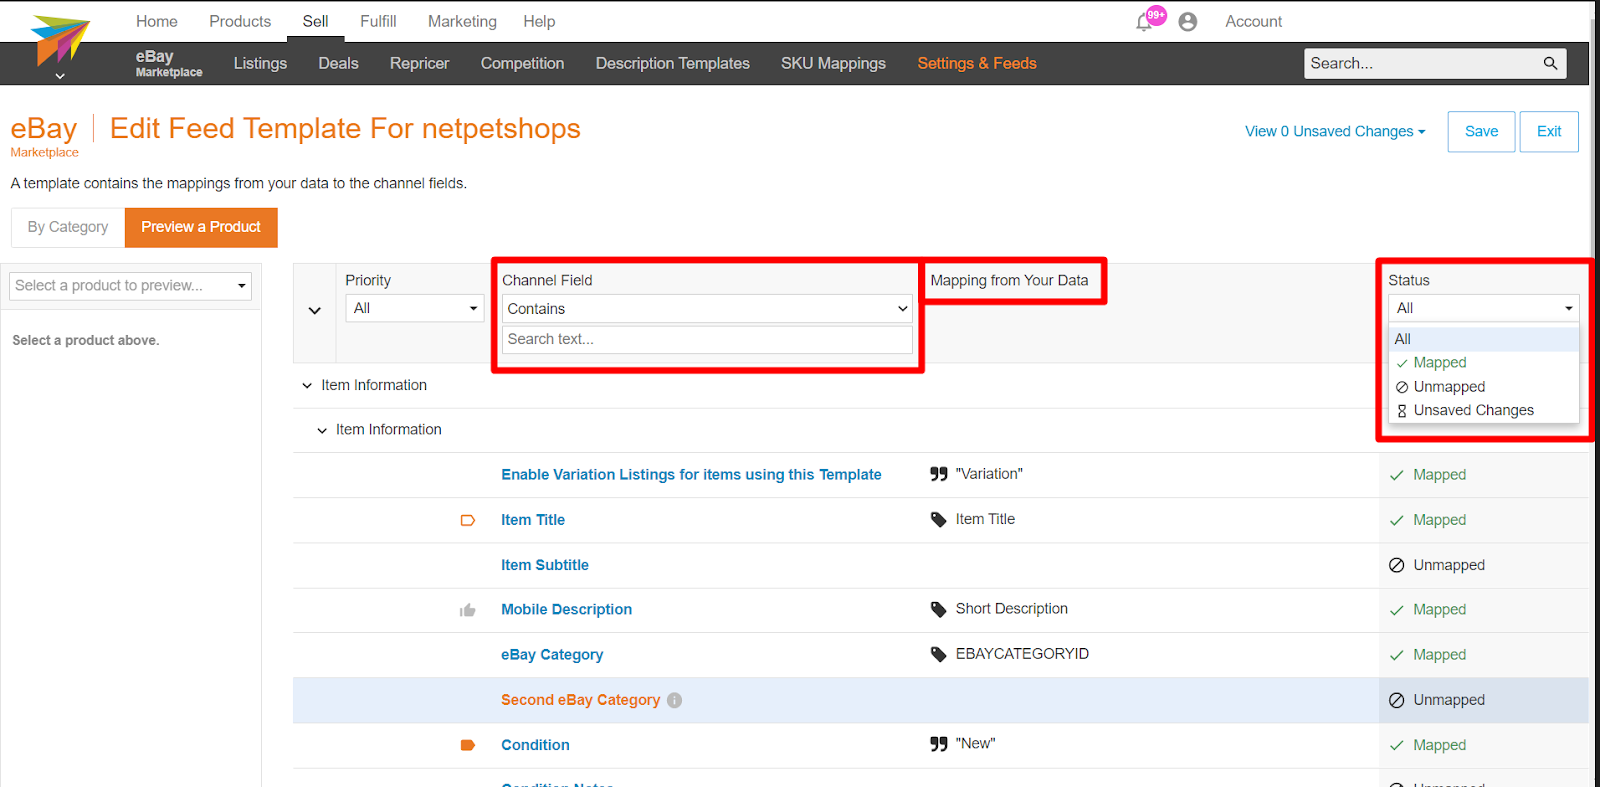Open the Status filter dropdown
Screen dimensions: 1600x787
point(1483,308)
